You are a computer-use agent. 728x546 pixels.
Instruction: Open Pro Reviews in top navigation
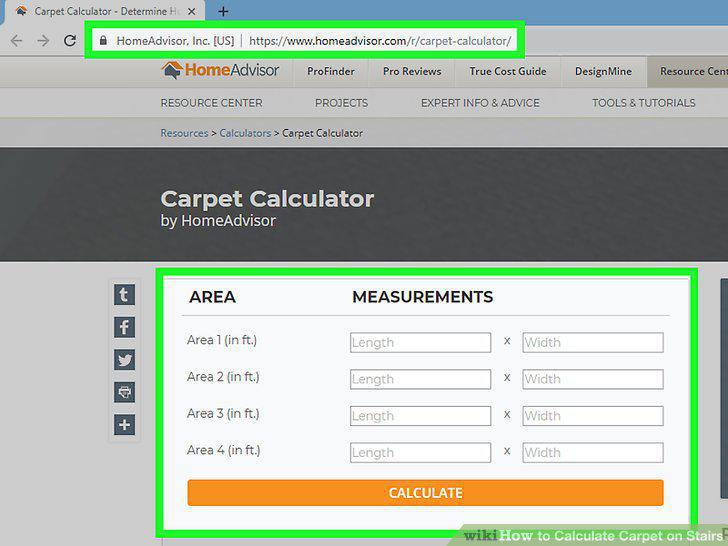(x=412, y=72)
